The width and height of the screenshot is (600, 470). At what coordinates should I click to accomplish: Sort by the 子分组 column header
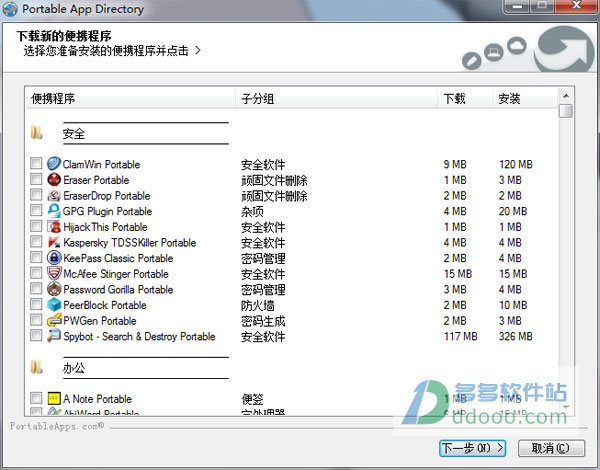tap(336, 98)
